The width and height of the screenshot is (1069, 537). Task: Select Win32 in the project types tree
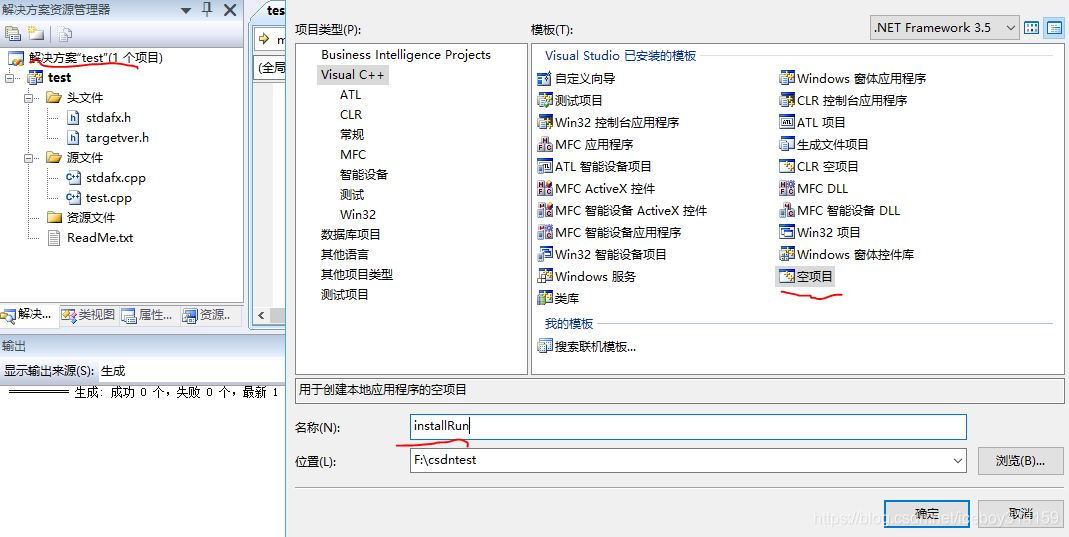358,215
